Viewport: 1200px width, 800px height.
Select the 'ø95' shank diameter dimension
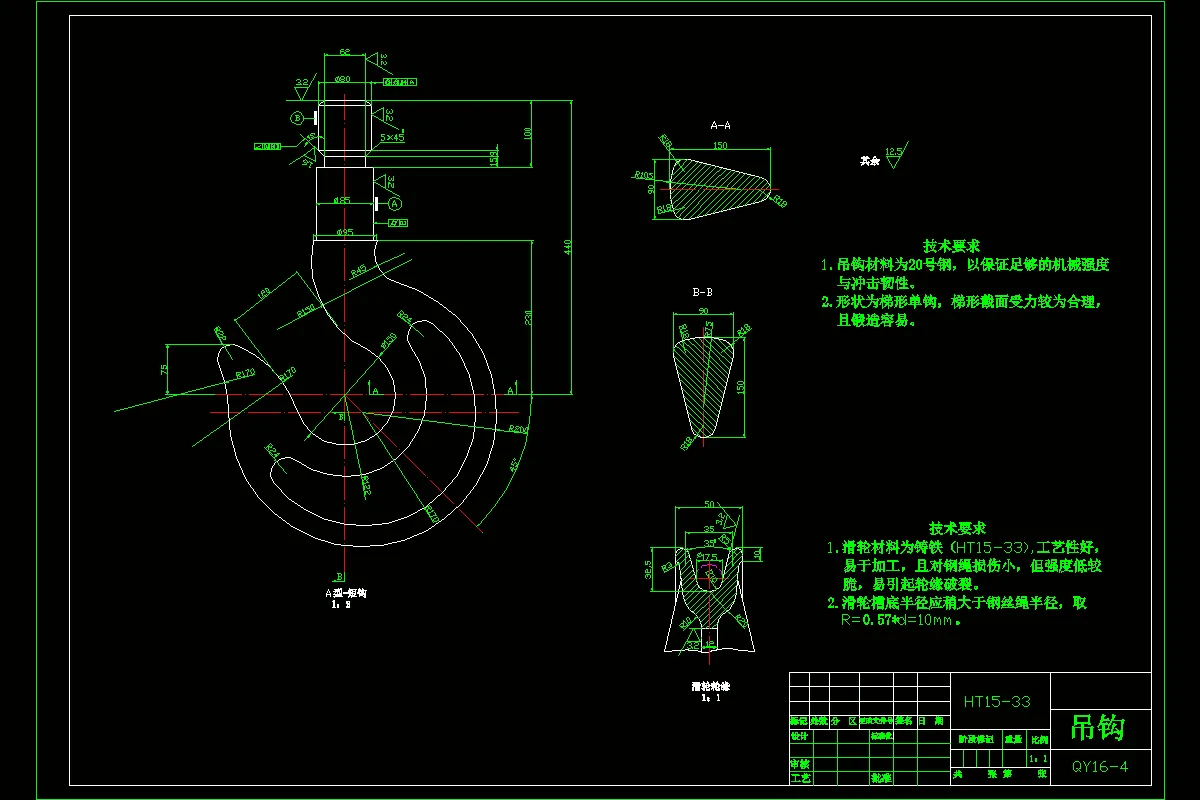pyautogui.click(x=344, y=232)
